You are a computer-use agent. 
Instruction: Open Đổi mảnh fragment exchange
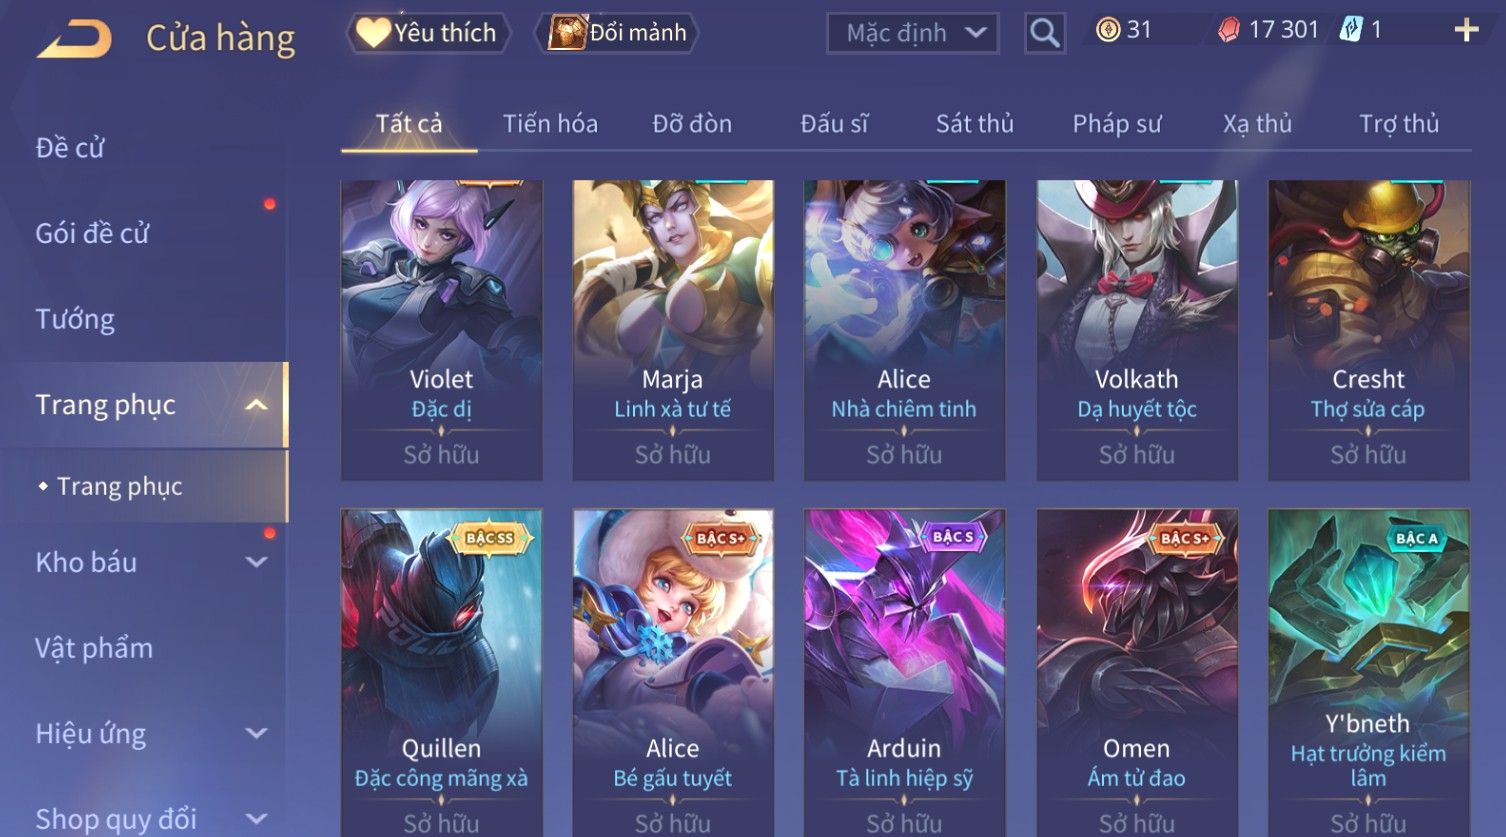coord(617,33)
